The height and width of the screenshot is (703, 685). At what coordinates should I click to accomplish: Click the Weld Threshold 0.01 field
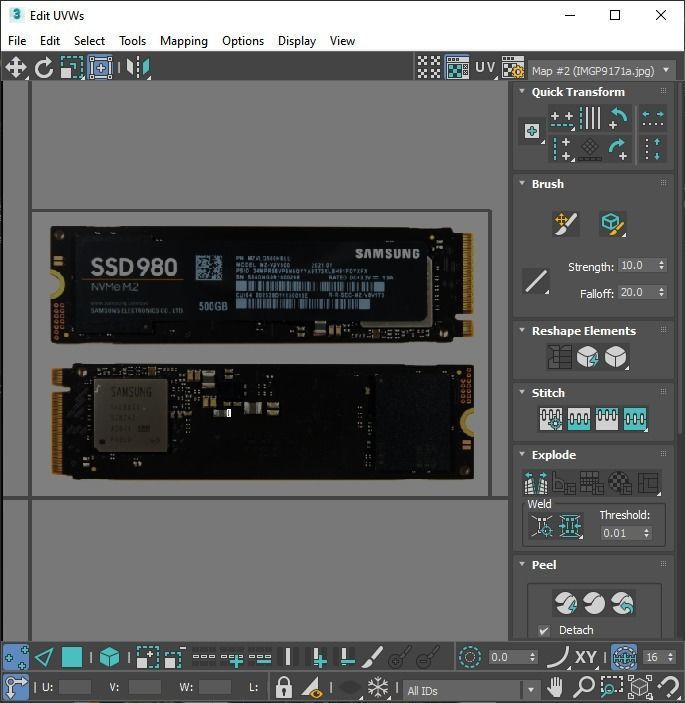tap(621, 533)
